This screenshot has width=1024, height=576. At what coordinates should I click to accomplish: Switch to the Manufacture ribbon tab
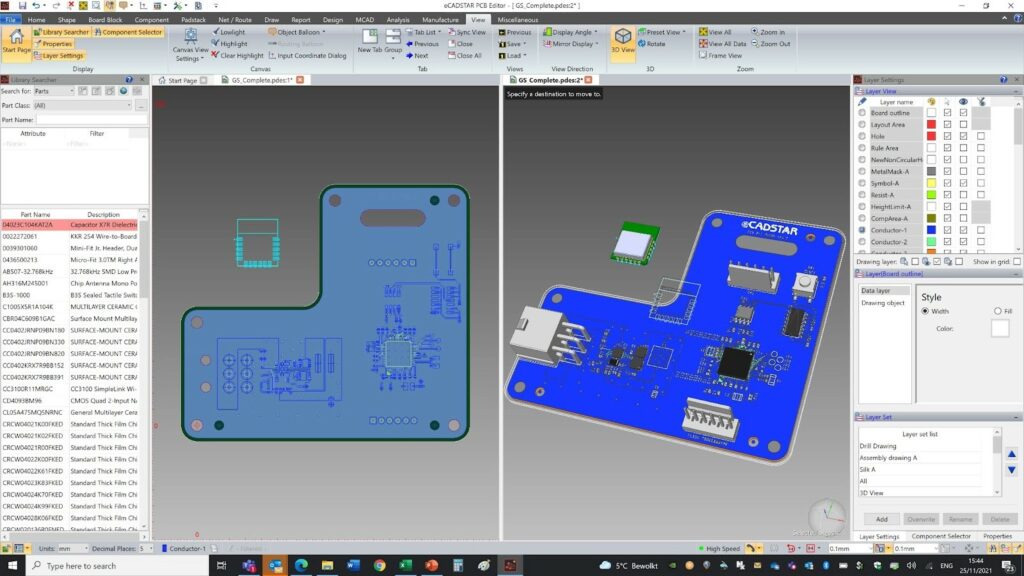[440, 20]
